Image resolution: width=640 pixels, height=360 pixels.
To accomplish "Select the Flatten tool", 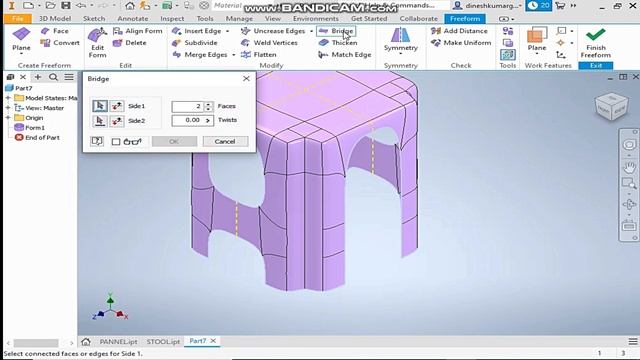I will click(x=259, y=55).
